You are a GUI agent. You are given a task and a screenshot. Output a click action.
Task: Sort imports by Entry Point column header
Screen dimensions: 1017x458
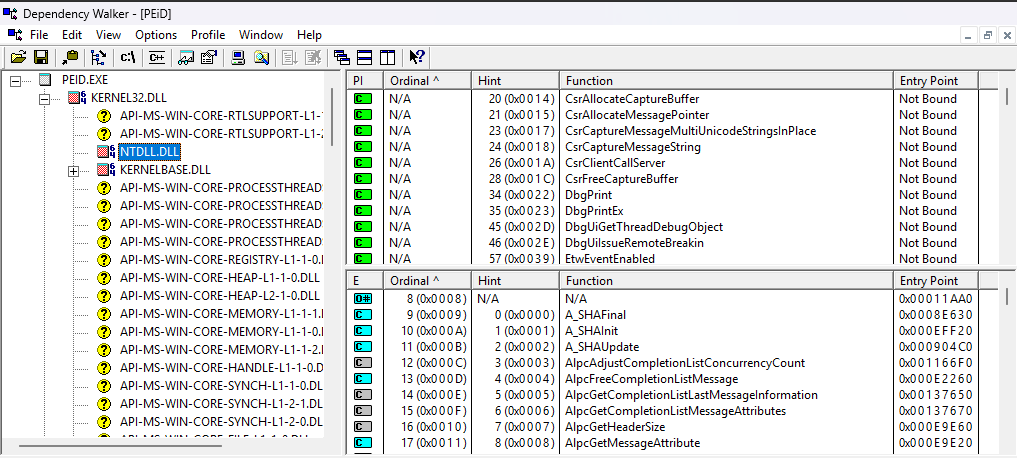pyautogui.click(x=936, y=81)
